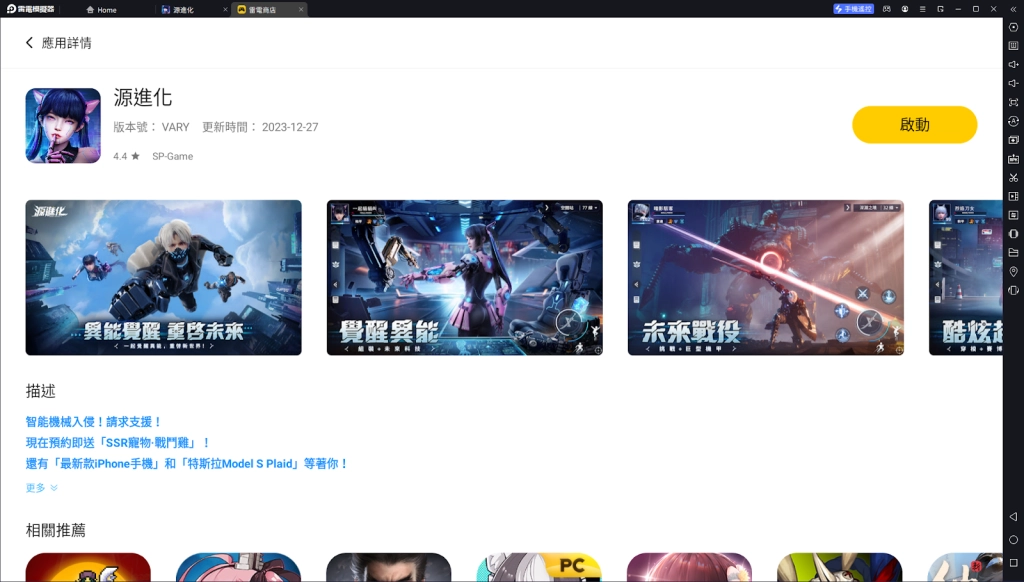Open the user account icon in title bar

904,9
